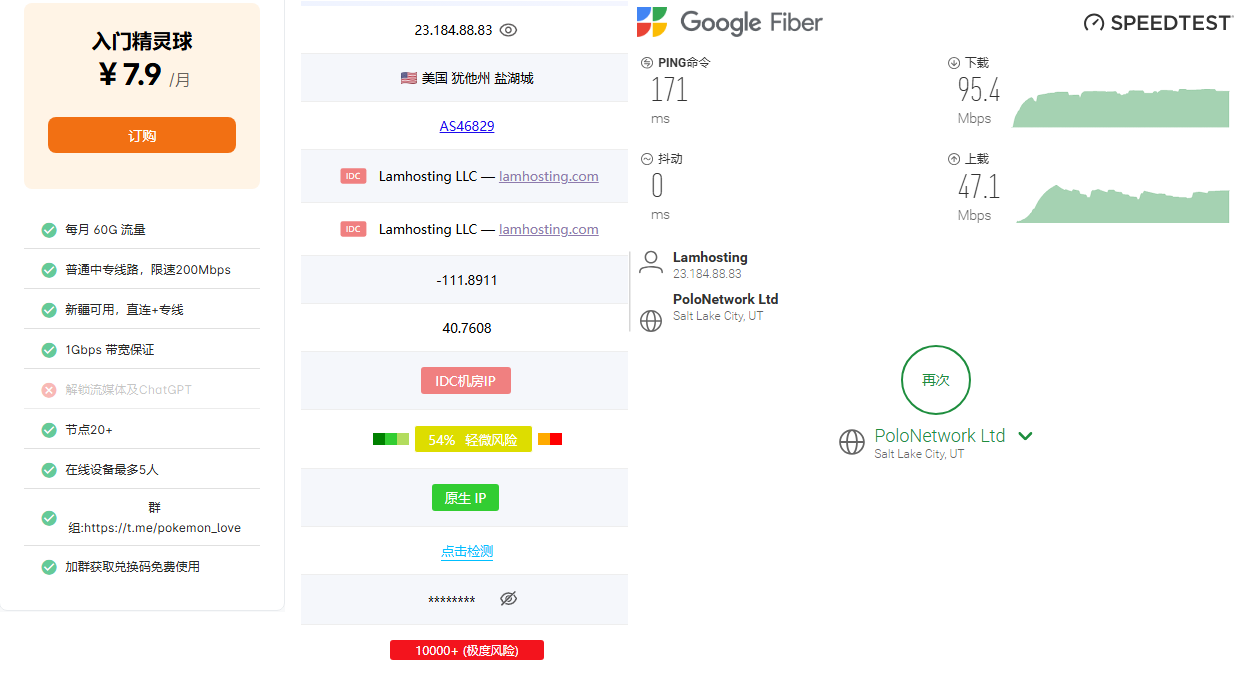This screenshot has height=674, width=1240.
Task: Click the IDC badge next to Lamhosting LLC
Action: 353,176
